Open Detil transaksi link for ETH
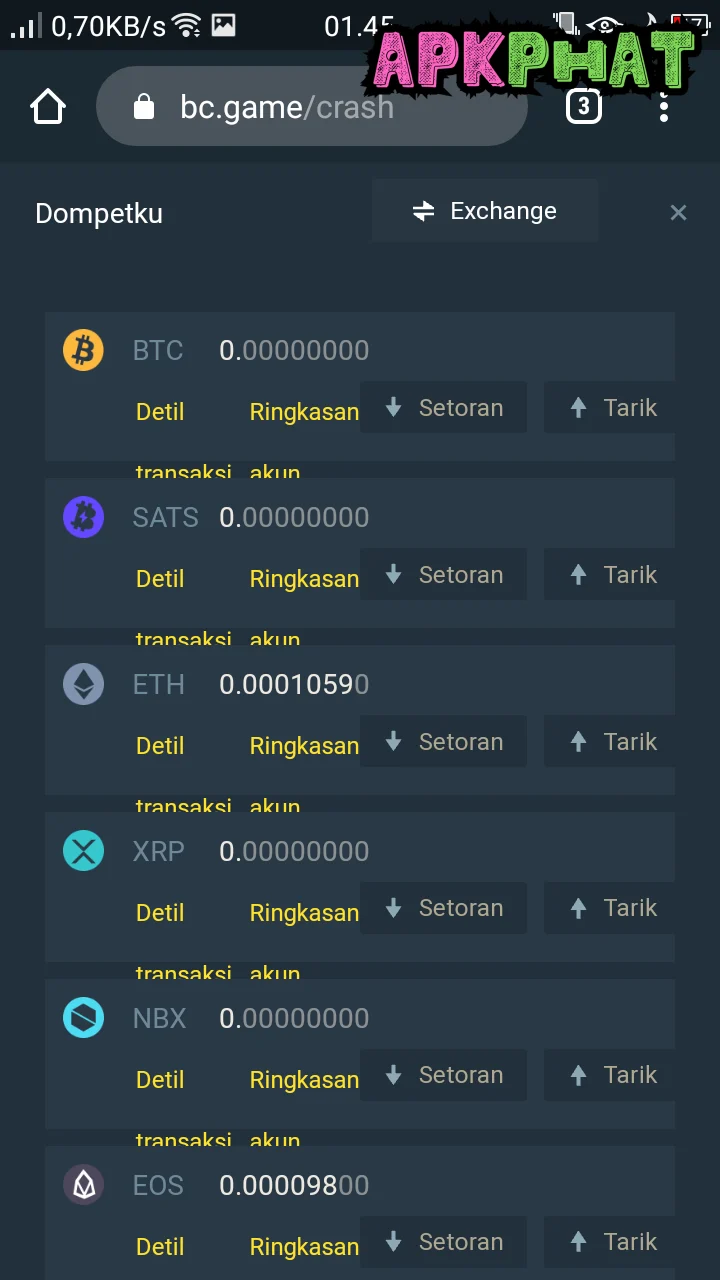The image size is (720, 1280). click(x=160, y=746)
